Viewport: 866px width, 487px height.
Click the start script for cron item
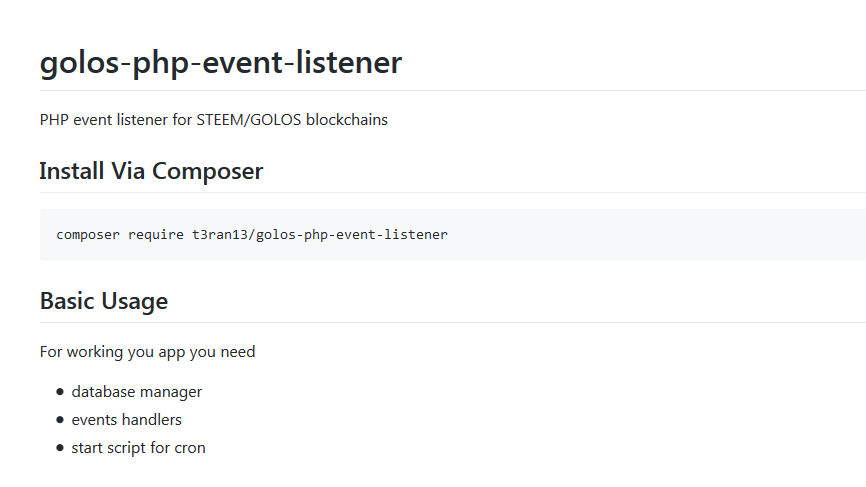click(x=138, y=448)
